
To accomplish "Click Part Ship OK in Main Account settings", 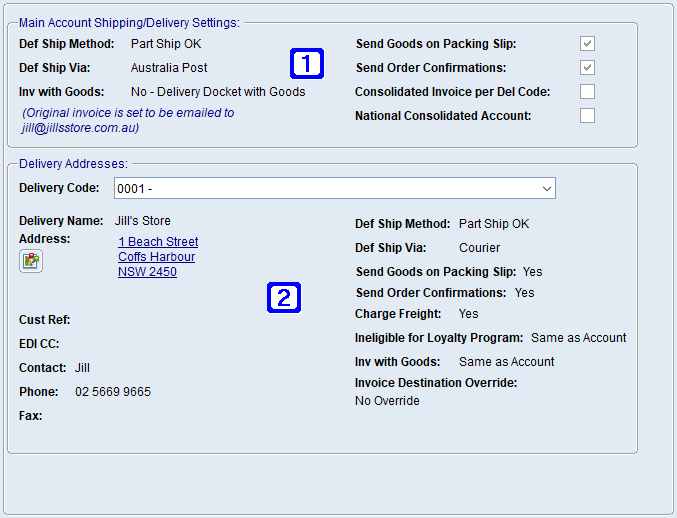I will coord(166,44).
